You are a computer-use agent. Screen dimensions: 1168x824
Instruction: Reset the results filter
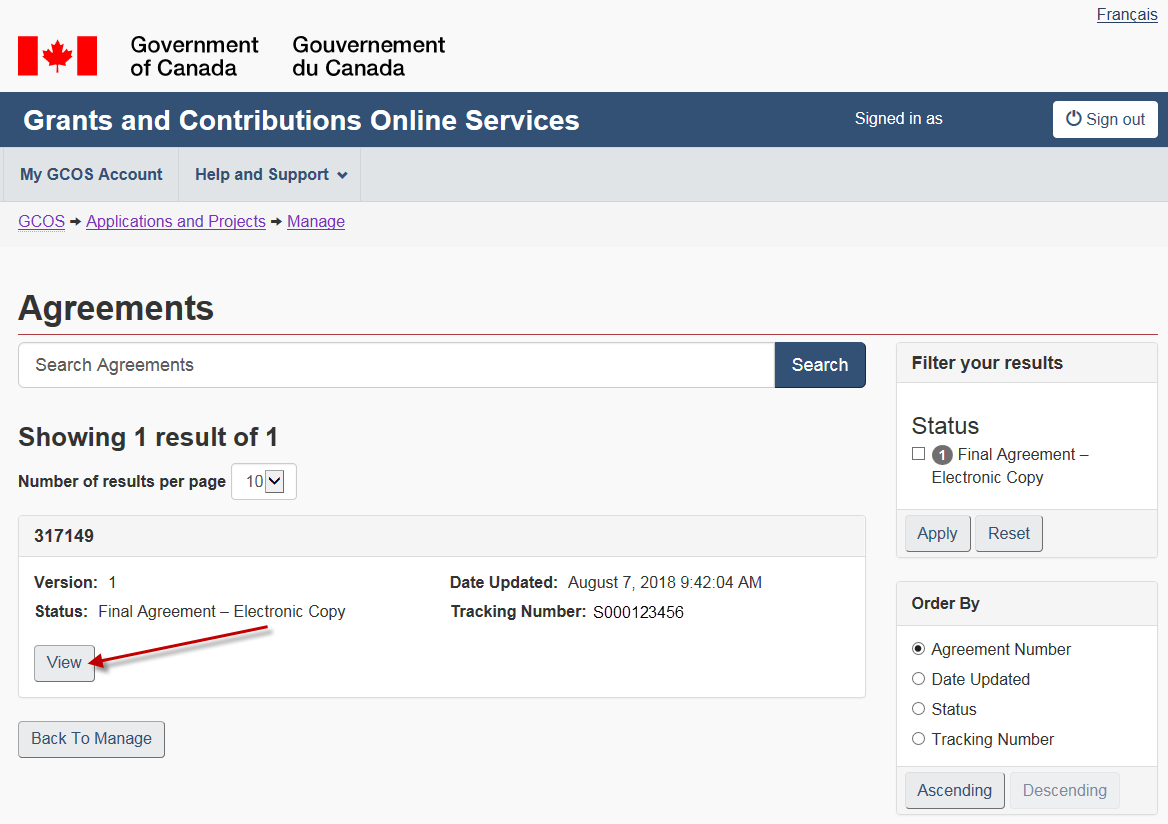1008,533
